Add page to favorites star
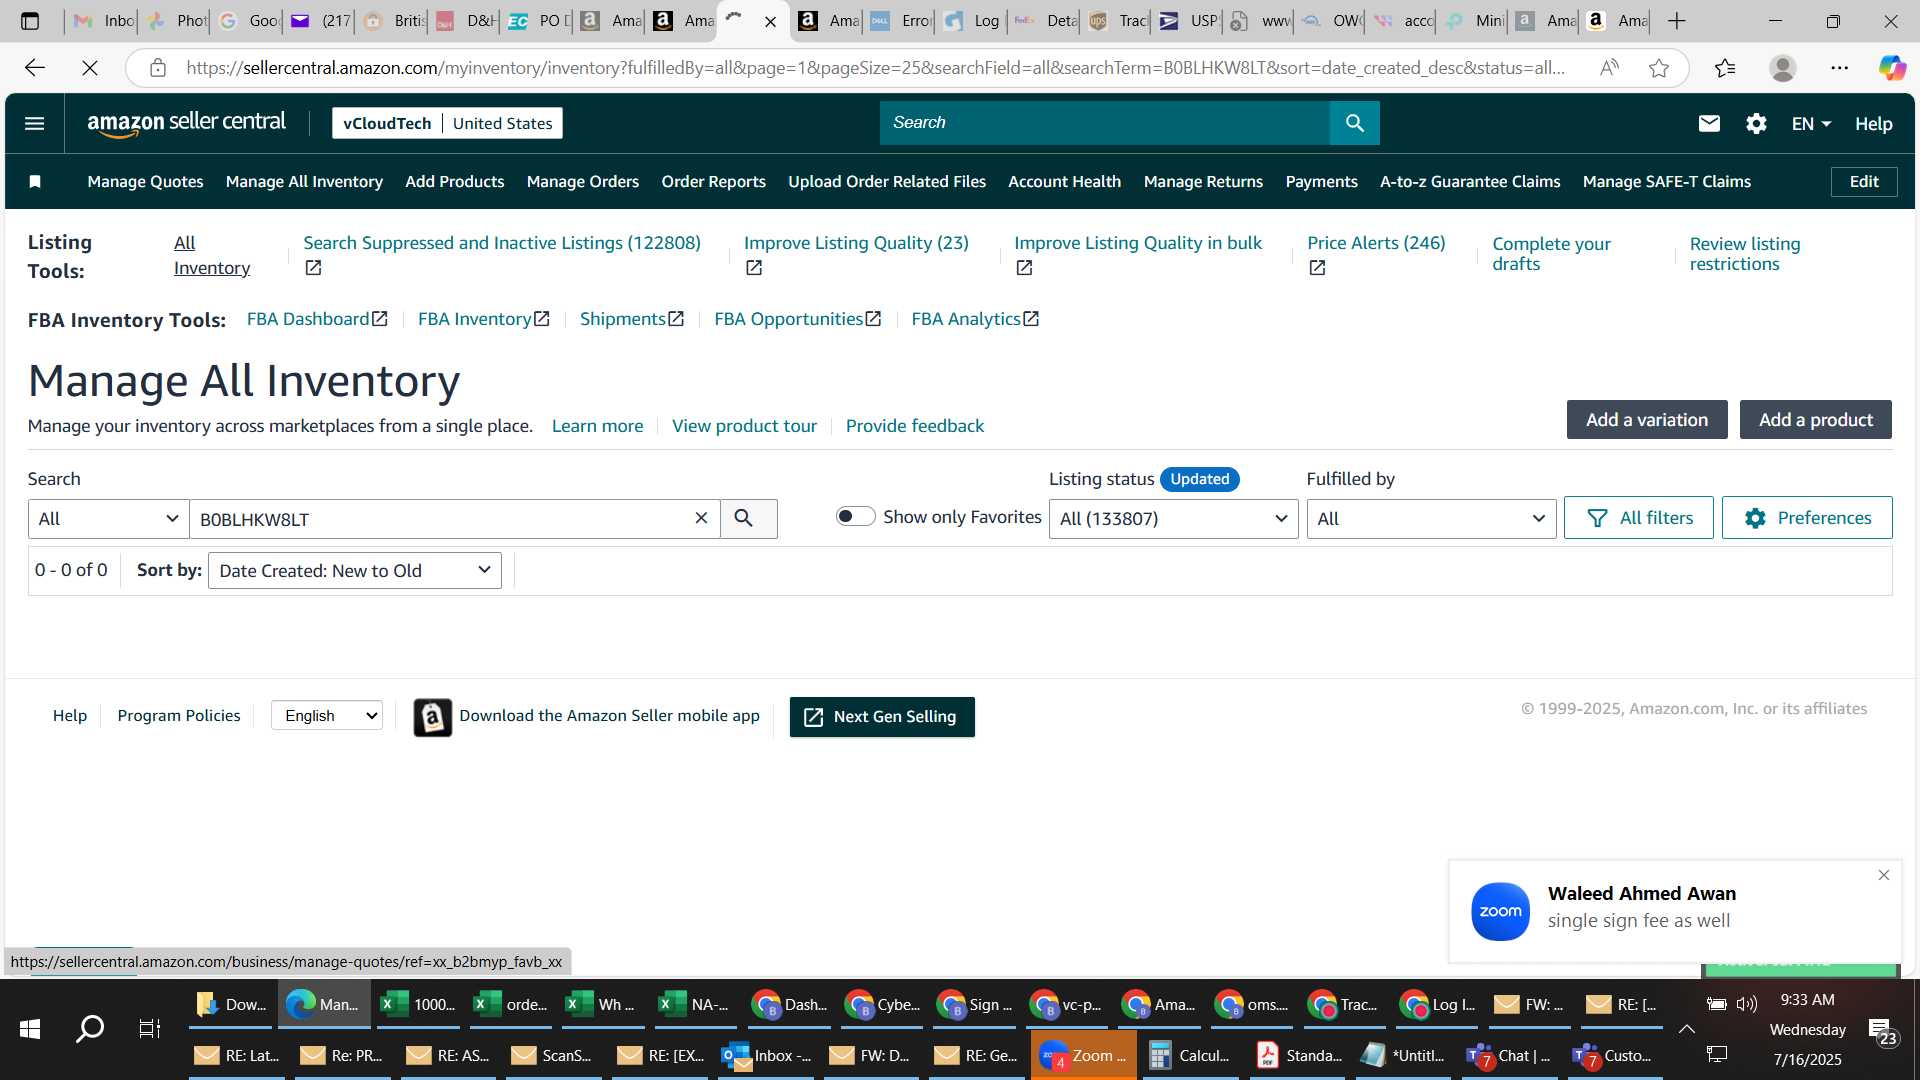The height and width of the screenshot is (1080, 1920). tap(1659, 68)
